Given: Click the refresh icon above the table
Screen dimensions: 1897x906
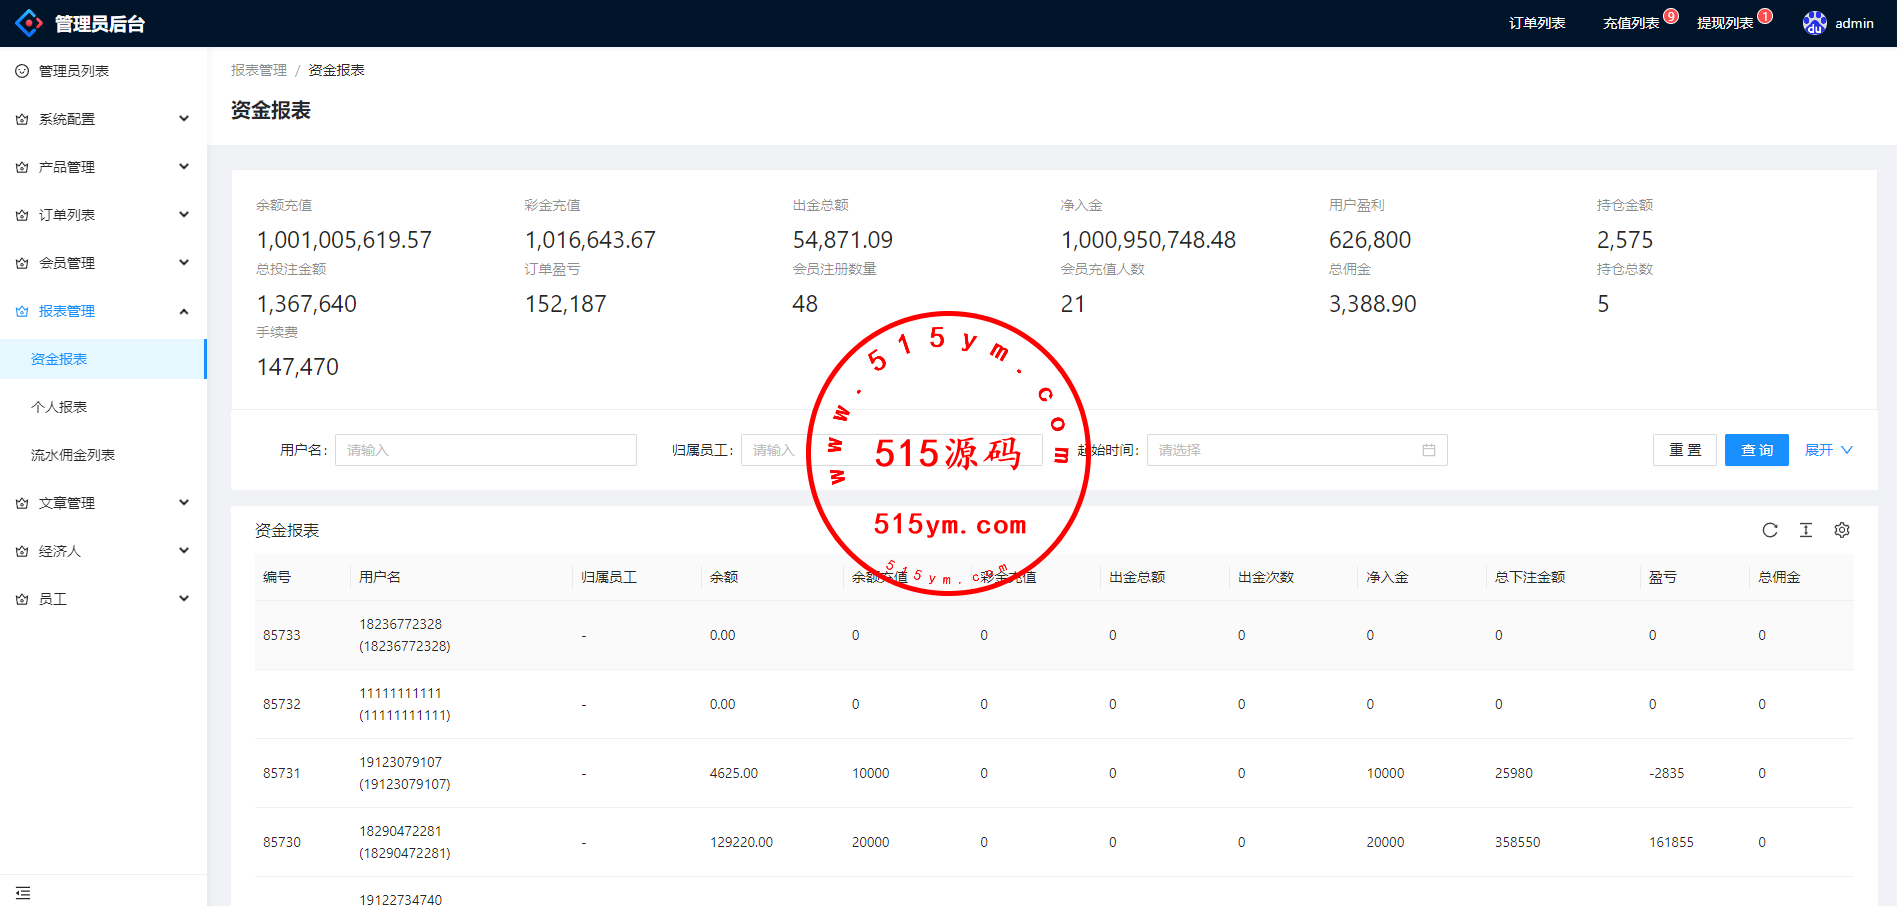Looking at the screenshot, I should [1769, 530].
